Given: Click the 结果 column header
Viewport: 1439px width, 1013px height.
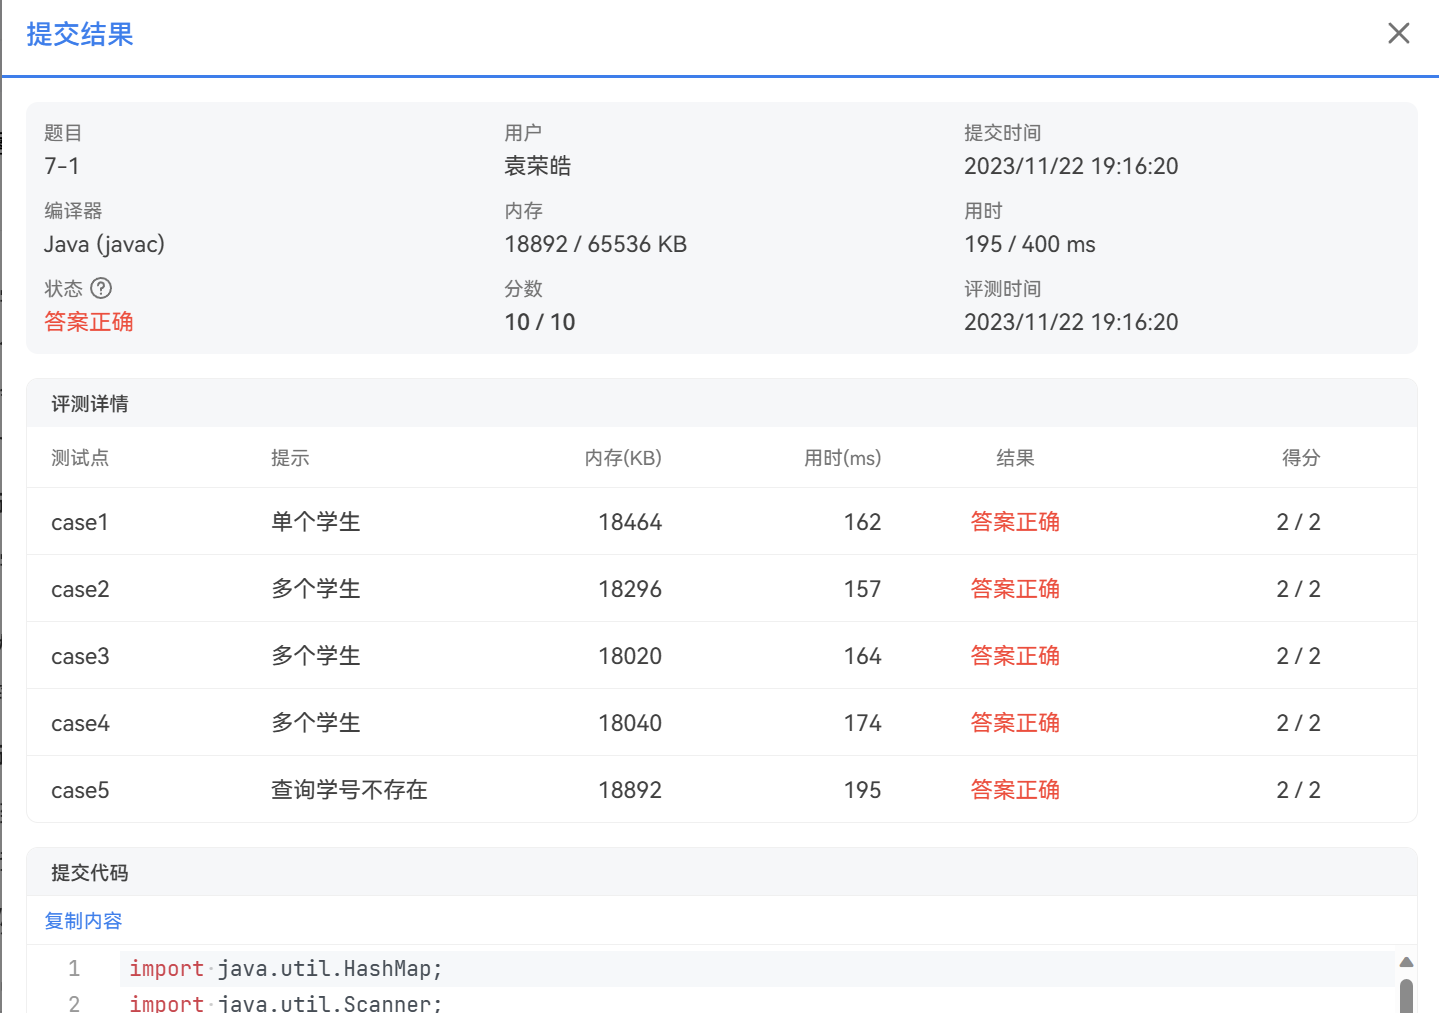Looking at the screenshot, I should pos(1014,458).
